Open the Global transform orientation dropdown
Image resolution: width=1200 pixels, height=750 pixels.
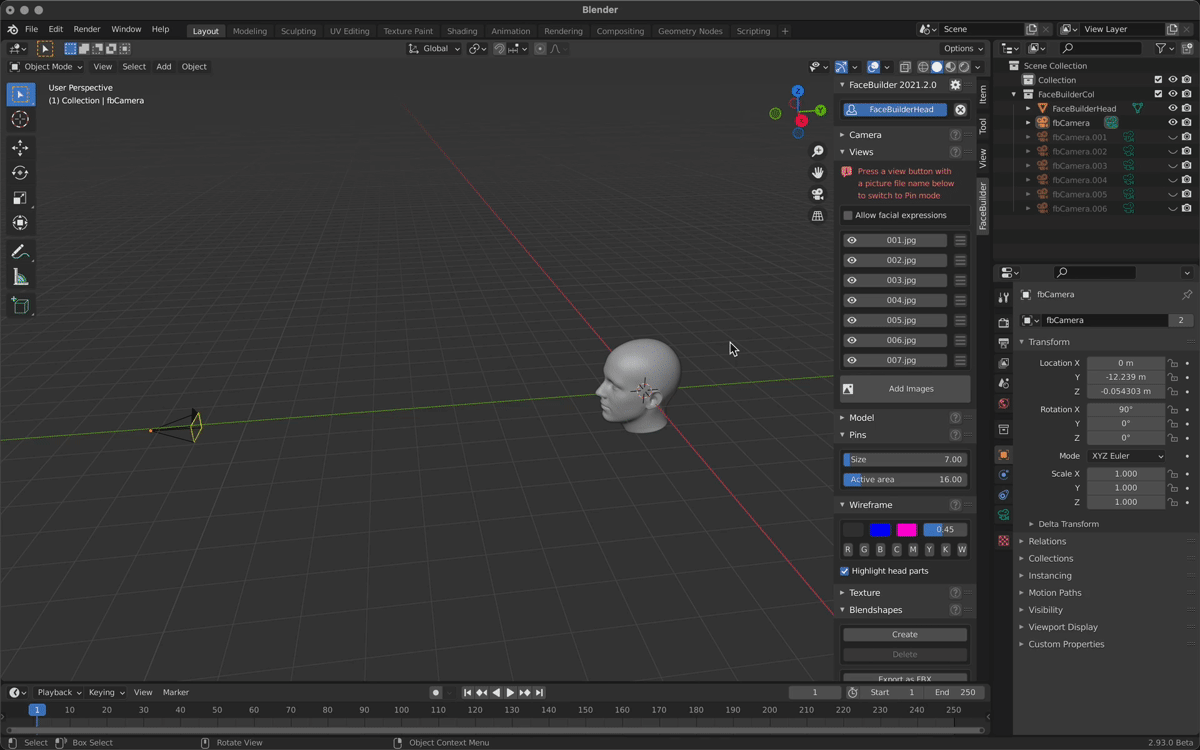click(x=435, y=48)
